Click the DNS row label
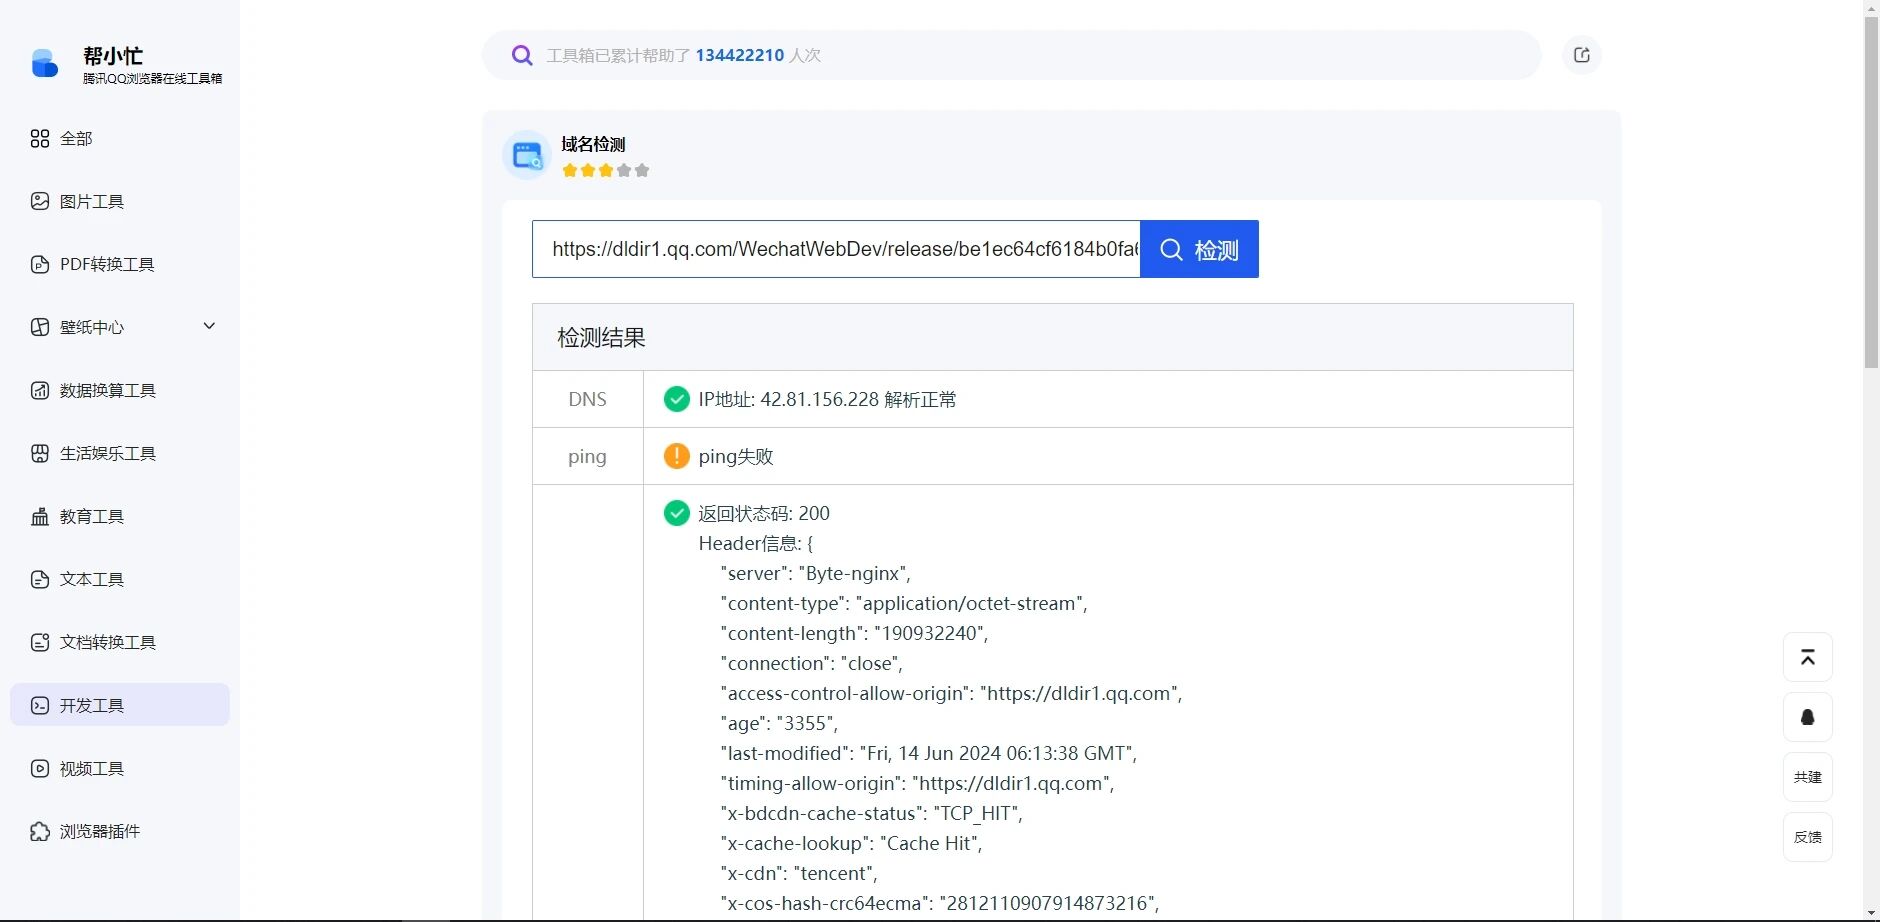Image resolution: width=1880 pixels, height=922 pixels. pyautogui.click(x=587, y=399)
